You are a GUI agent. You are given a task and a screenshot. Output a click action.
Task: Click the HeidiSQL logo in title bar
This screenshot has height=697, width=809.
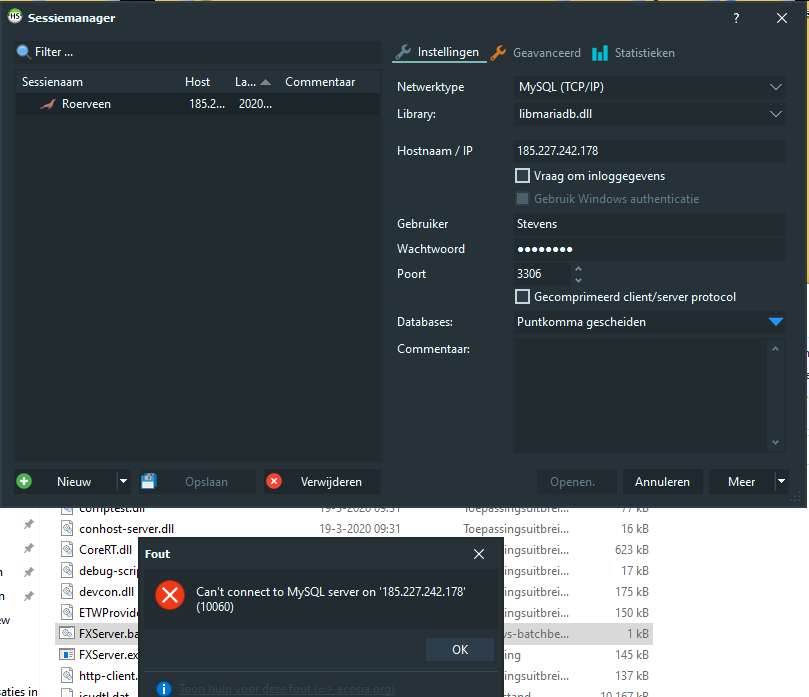point(15,17)
